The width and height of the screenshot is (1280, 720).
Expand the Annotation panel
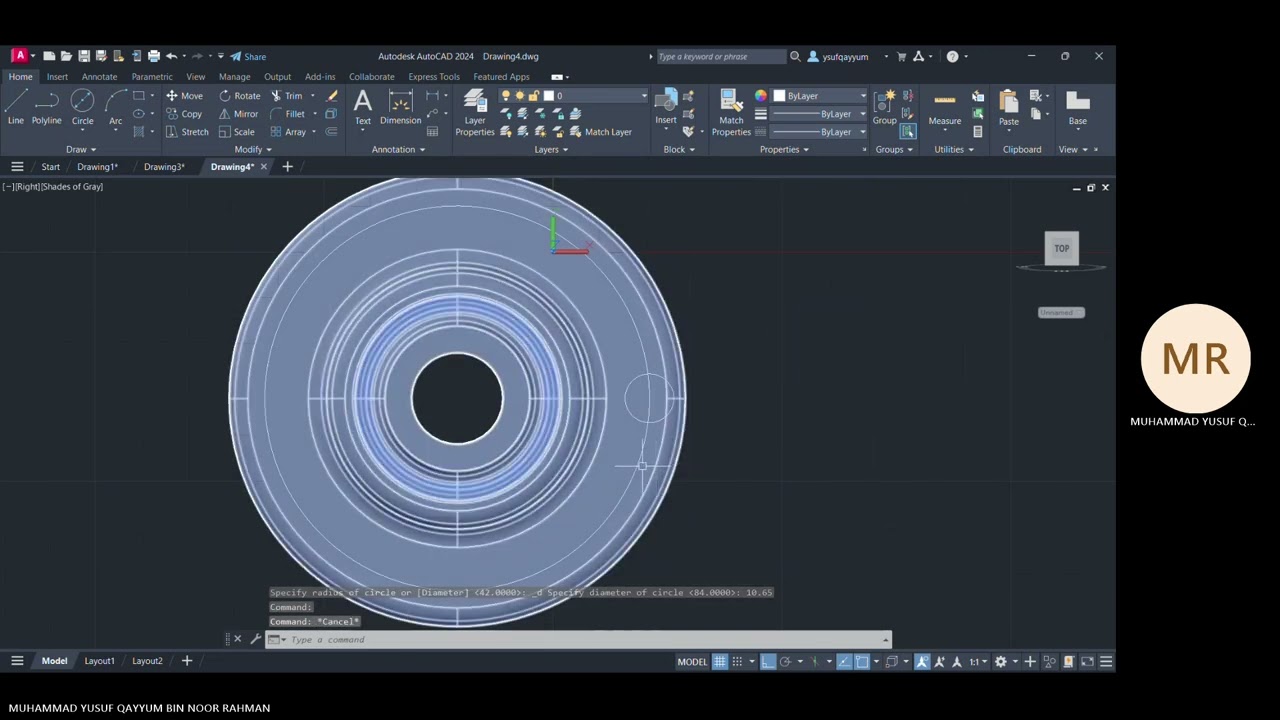pos(398,149)
